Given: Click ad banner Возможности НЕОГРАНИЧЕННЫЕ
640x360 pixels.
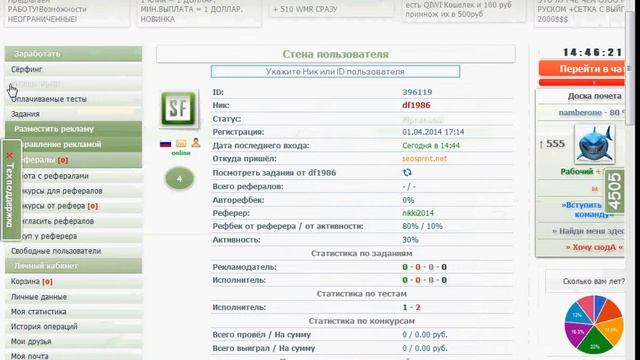Looking at the screenshot, I should (67, 12).
